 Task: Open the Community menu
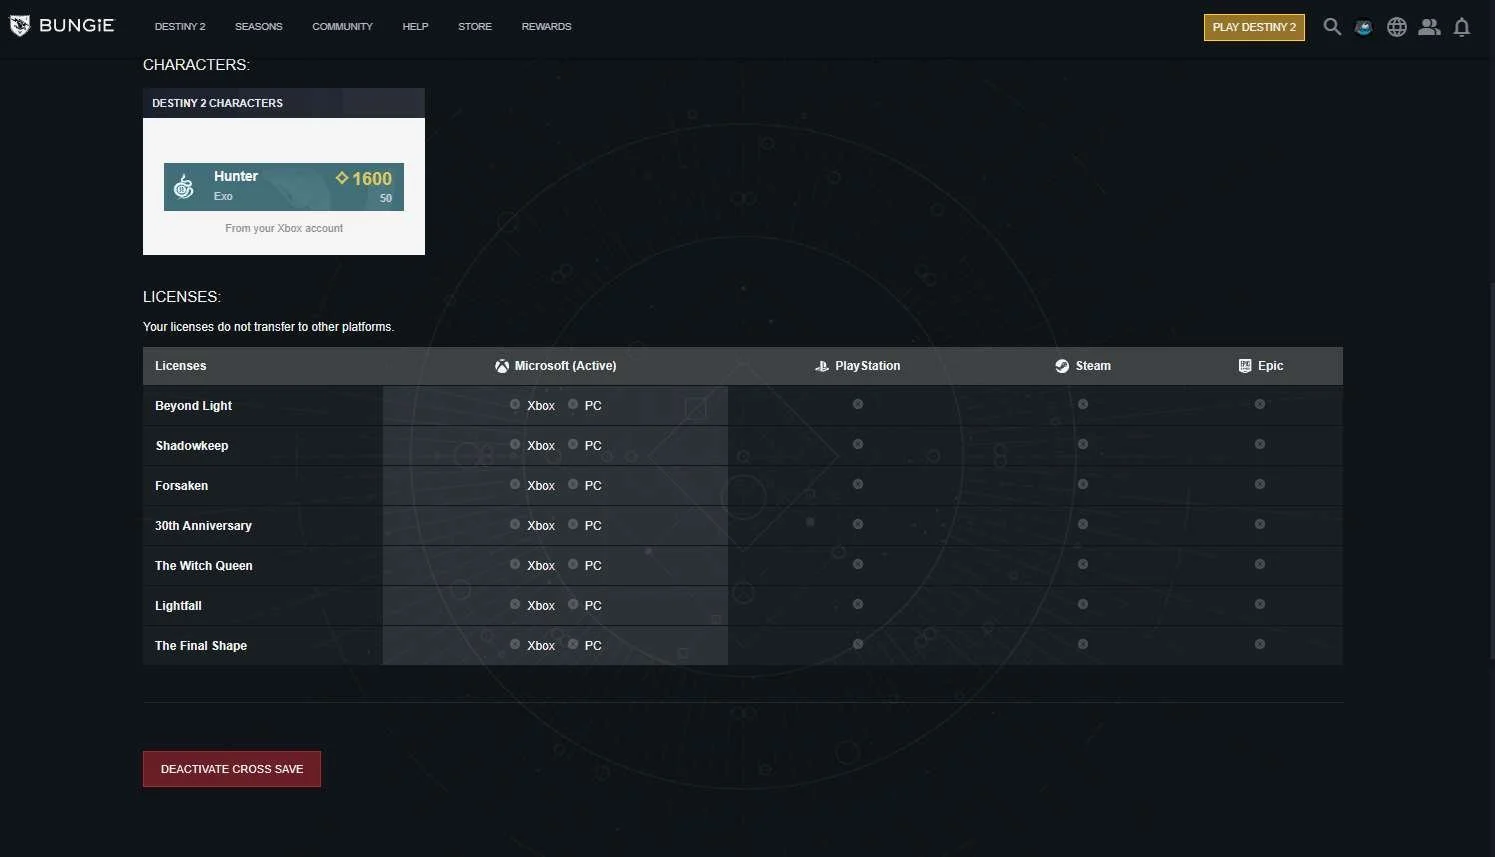coord(342,27)
